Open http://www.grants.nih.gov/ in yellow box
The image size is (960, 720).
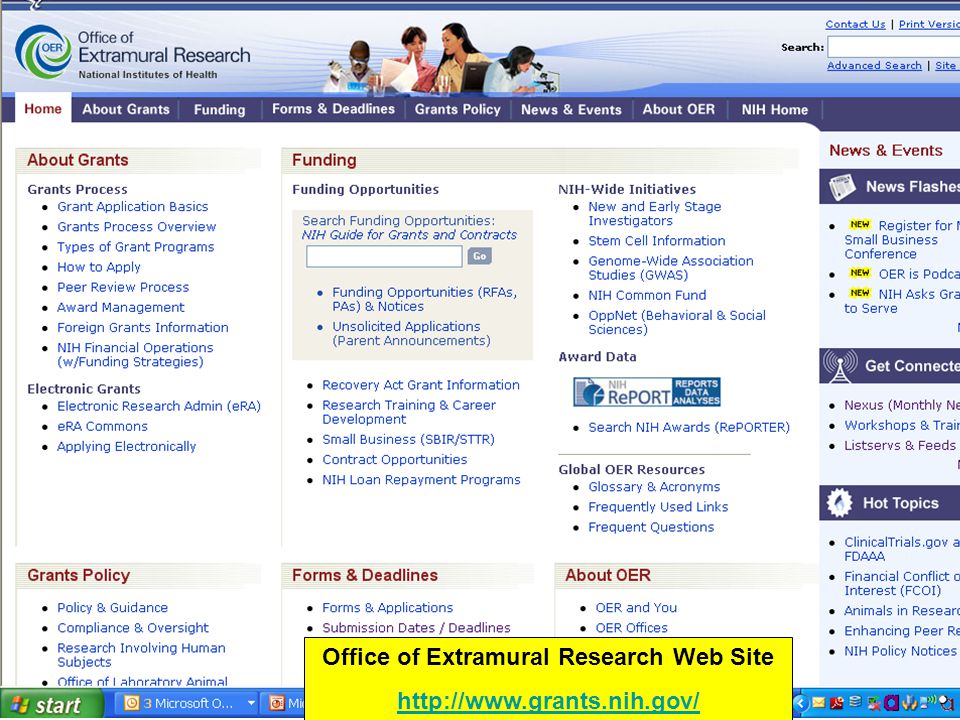point(549,700)
